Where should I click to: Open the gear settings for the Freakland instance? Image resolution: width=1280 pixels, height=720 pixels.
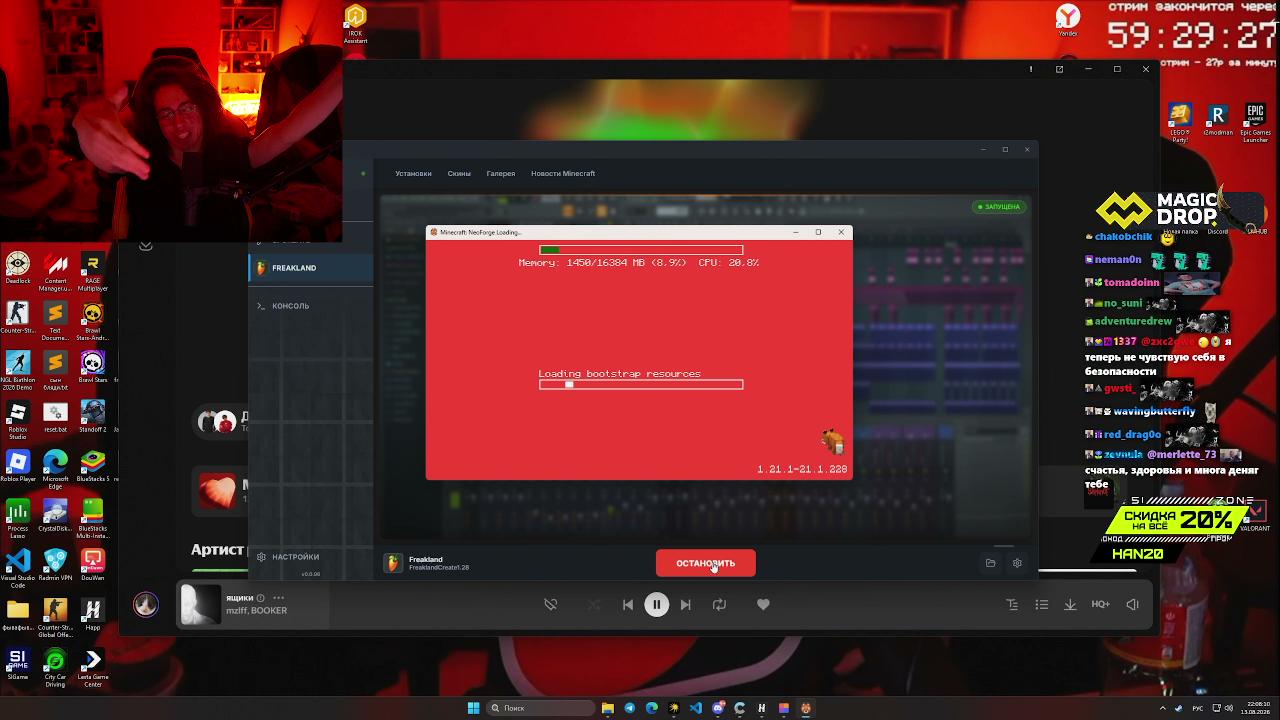[1017, 563]
